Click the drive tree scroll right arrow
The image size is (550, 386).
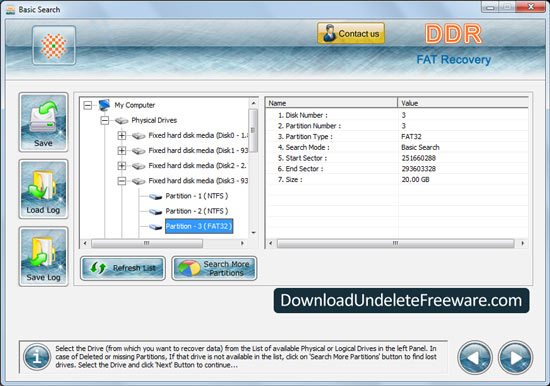click(x=242, y=243)
